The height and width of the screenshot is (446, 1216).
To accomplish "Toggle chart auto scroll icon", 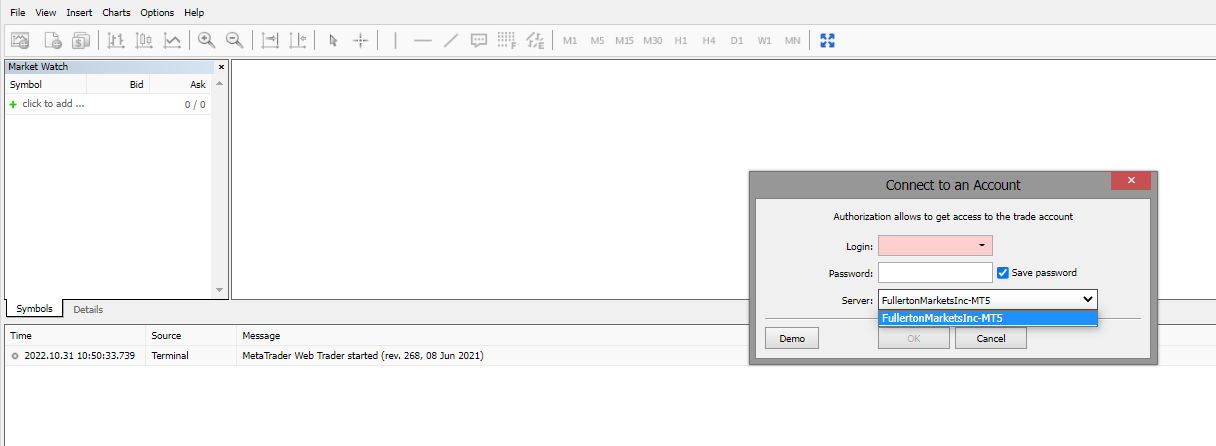I will pos(270,41).
